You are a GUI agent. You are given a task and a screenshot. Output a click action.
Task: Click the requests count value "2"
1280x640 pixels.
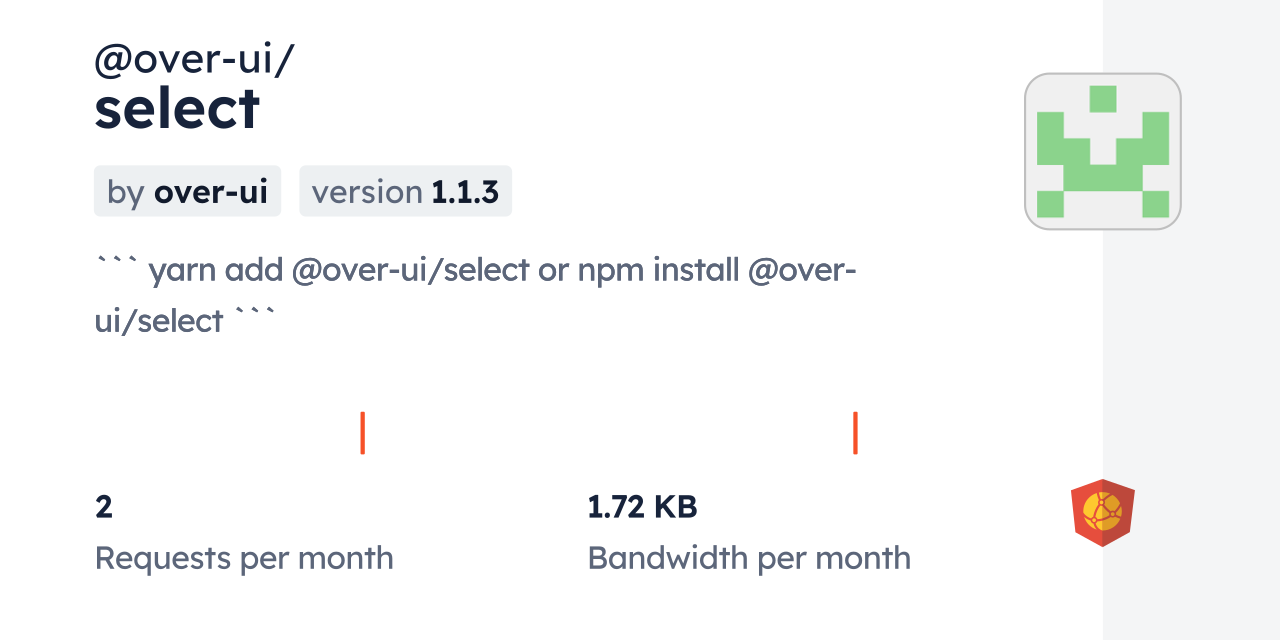point(104,507)
